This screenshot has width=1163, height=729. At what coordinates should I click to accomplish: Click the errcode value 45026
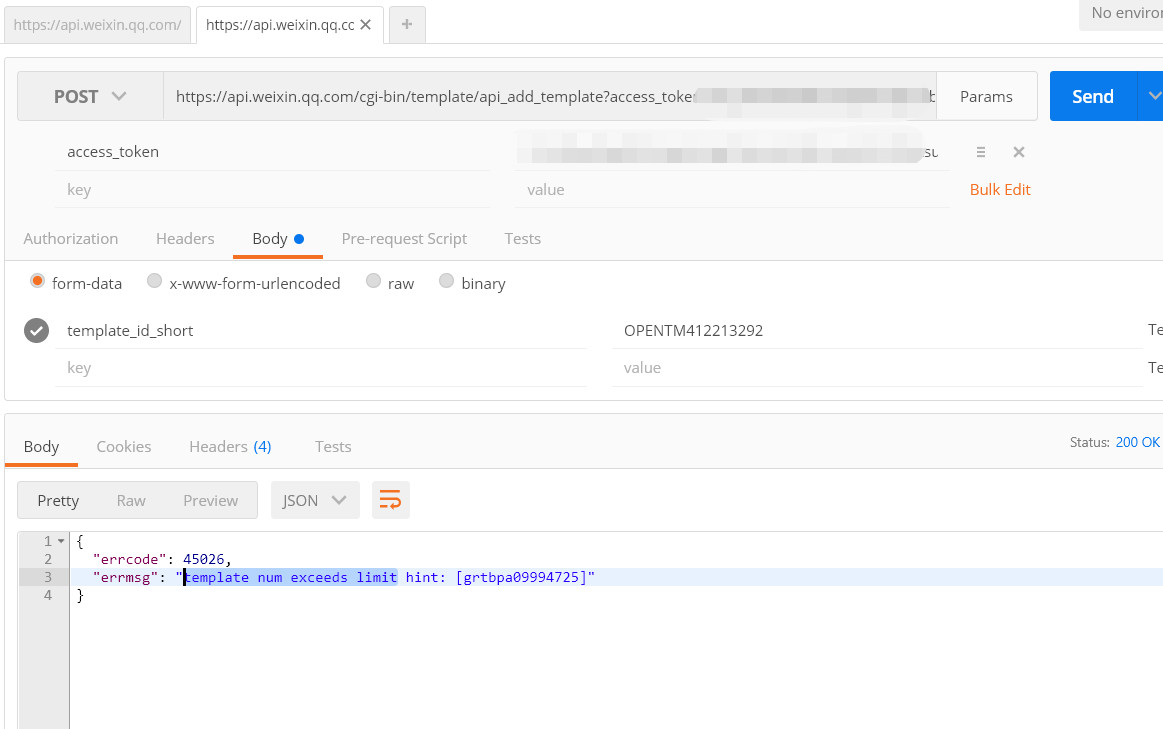pyautogui.click(x=204, y=559)
